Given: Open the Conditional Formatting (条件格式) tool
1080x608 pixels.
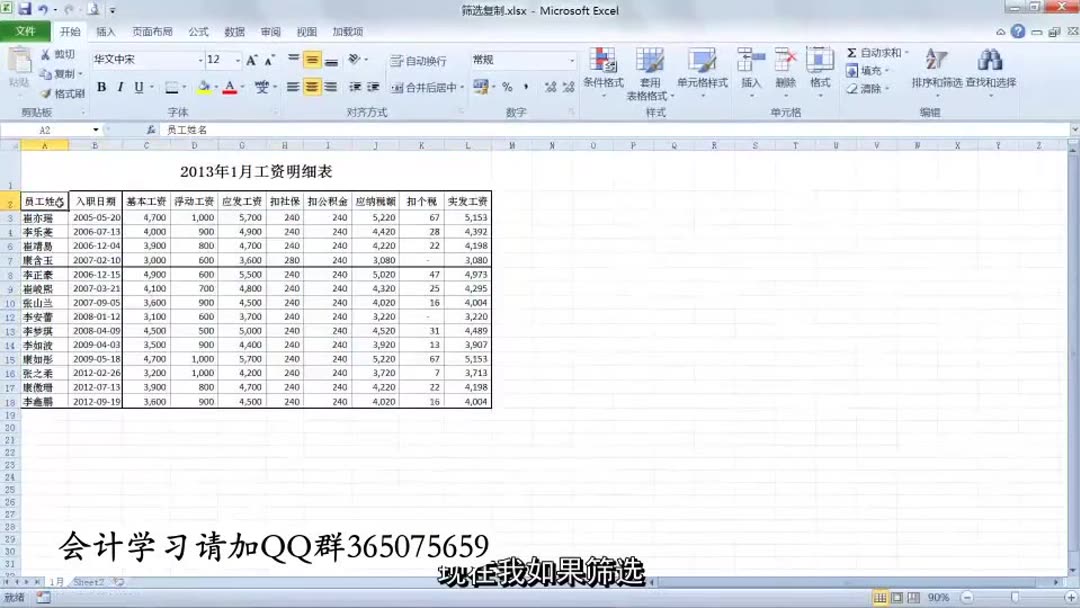Looking at the screenshot, I should 604,70.
